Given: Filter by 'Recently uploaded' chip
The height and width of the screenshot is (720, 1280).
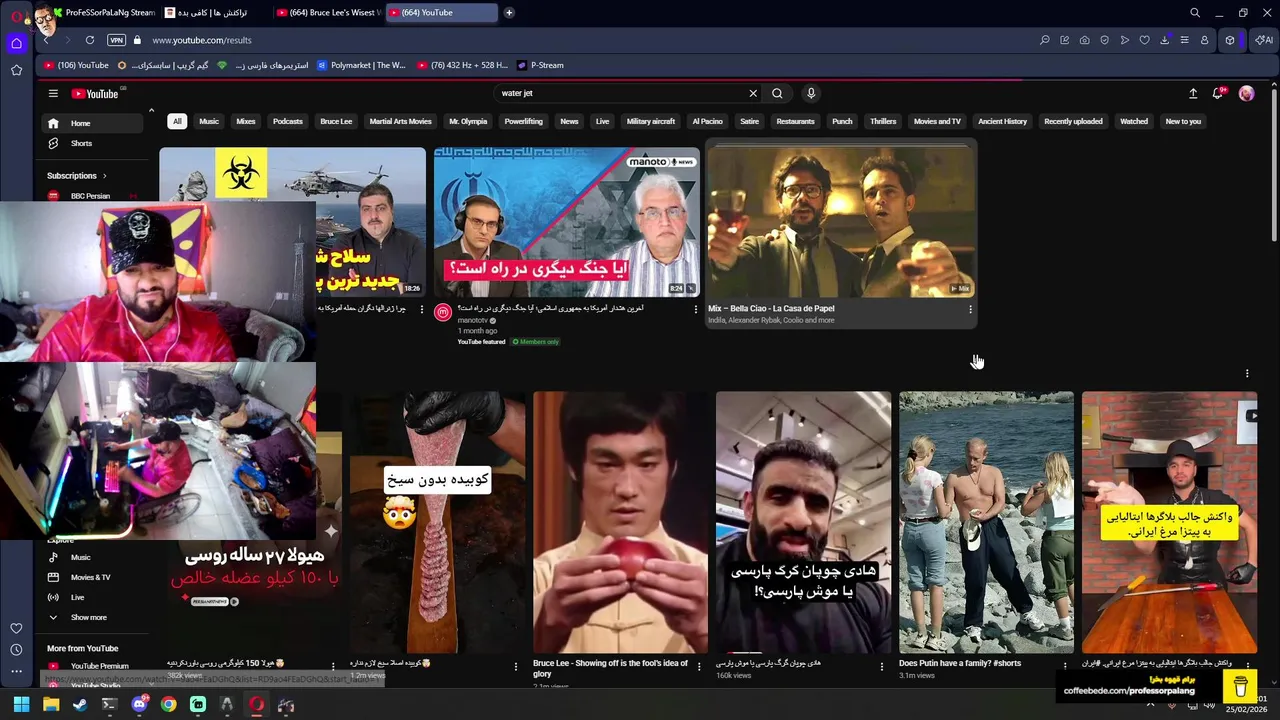Looking at the screenshot, I should click(1073, 121).
